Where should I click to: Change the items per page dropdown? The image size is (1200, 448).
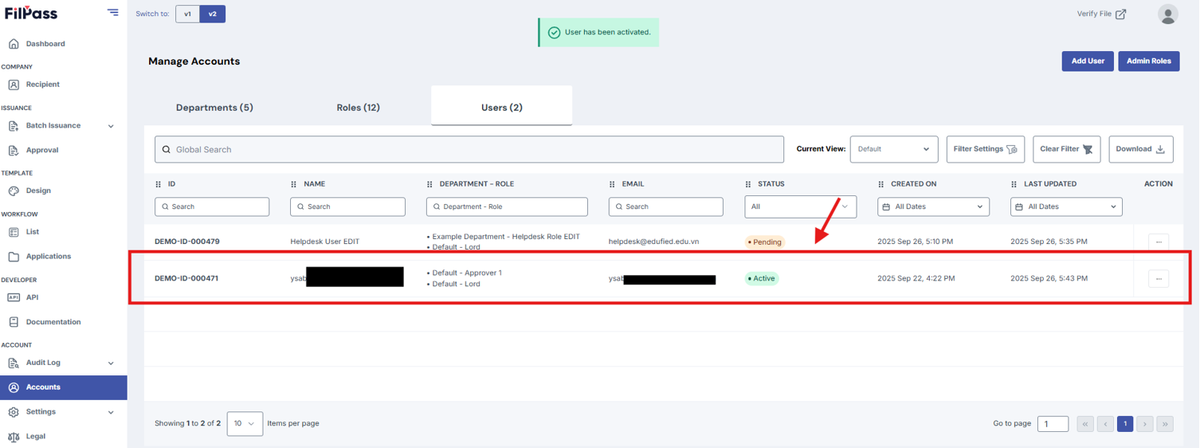coord(245,424)
